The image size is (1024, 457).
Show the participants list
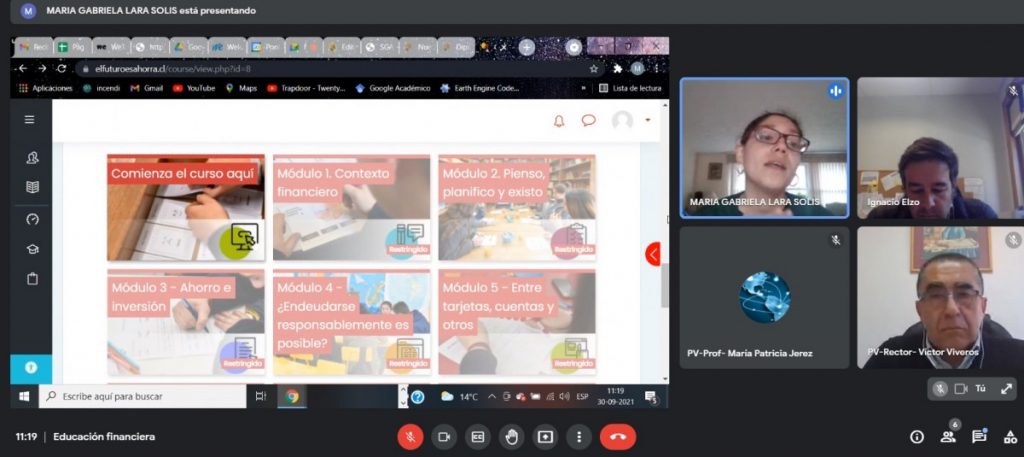click(948, 437)
